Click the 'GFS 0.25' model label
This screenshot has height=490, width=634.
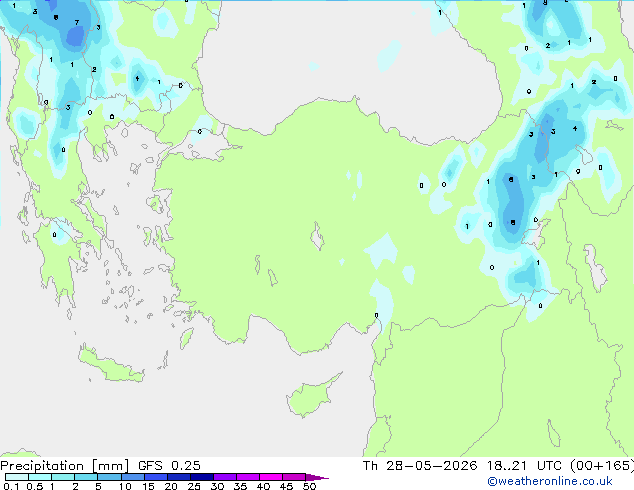[x=169, y=466]
